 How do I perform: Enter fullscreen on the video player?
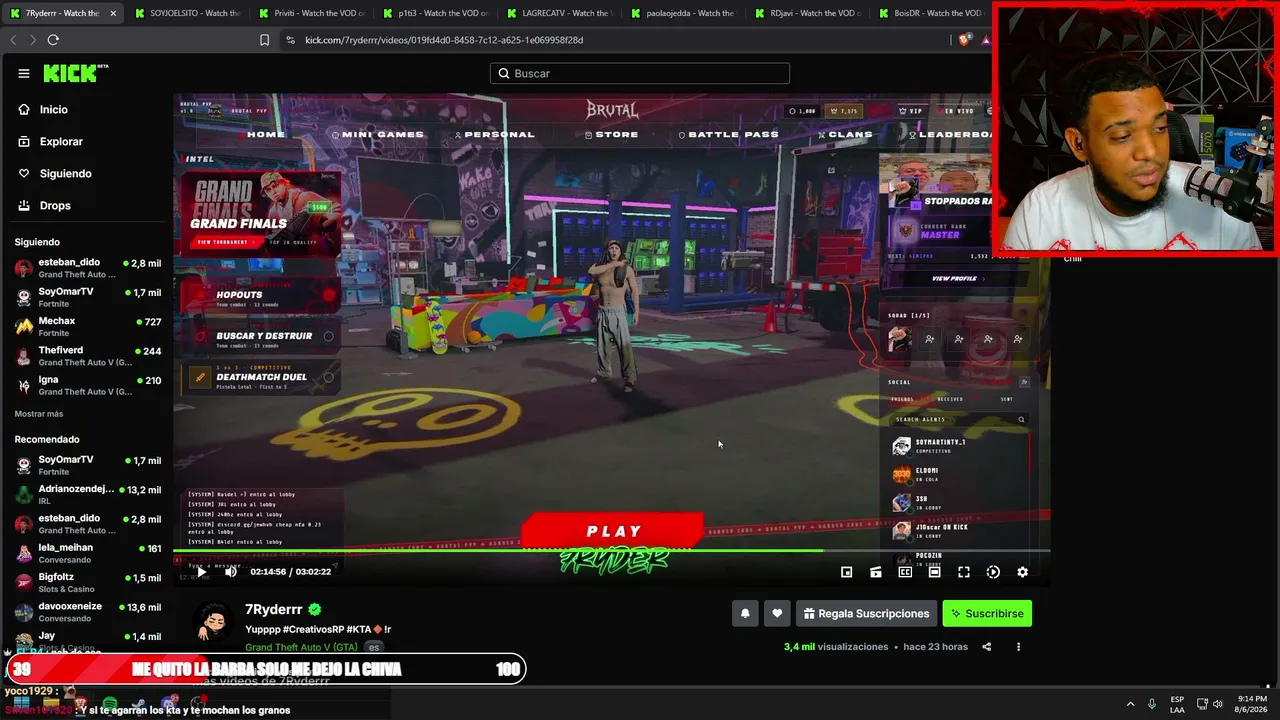(x=964, y=572)
